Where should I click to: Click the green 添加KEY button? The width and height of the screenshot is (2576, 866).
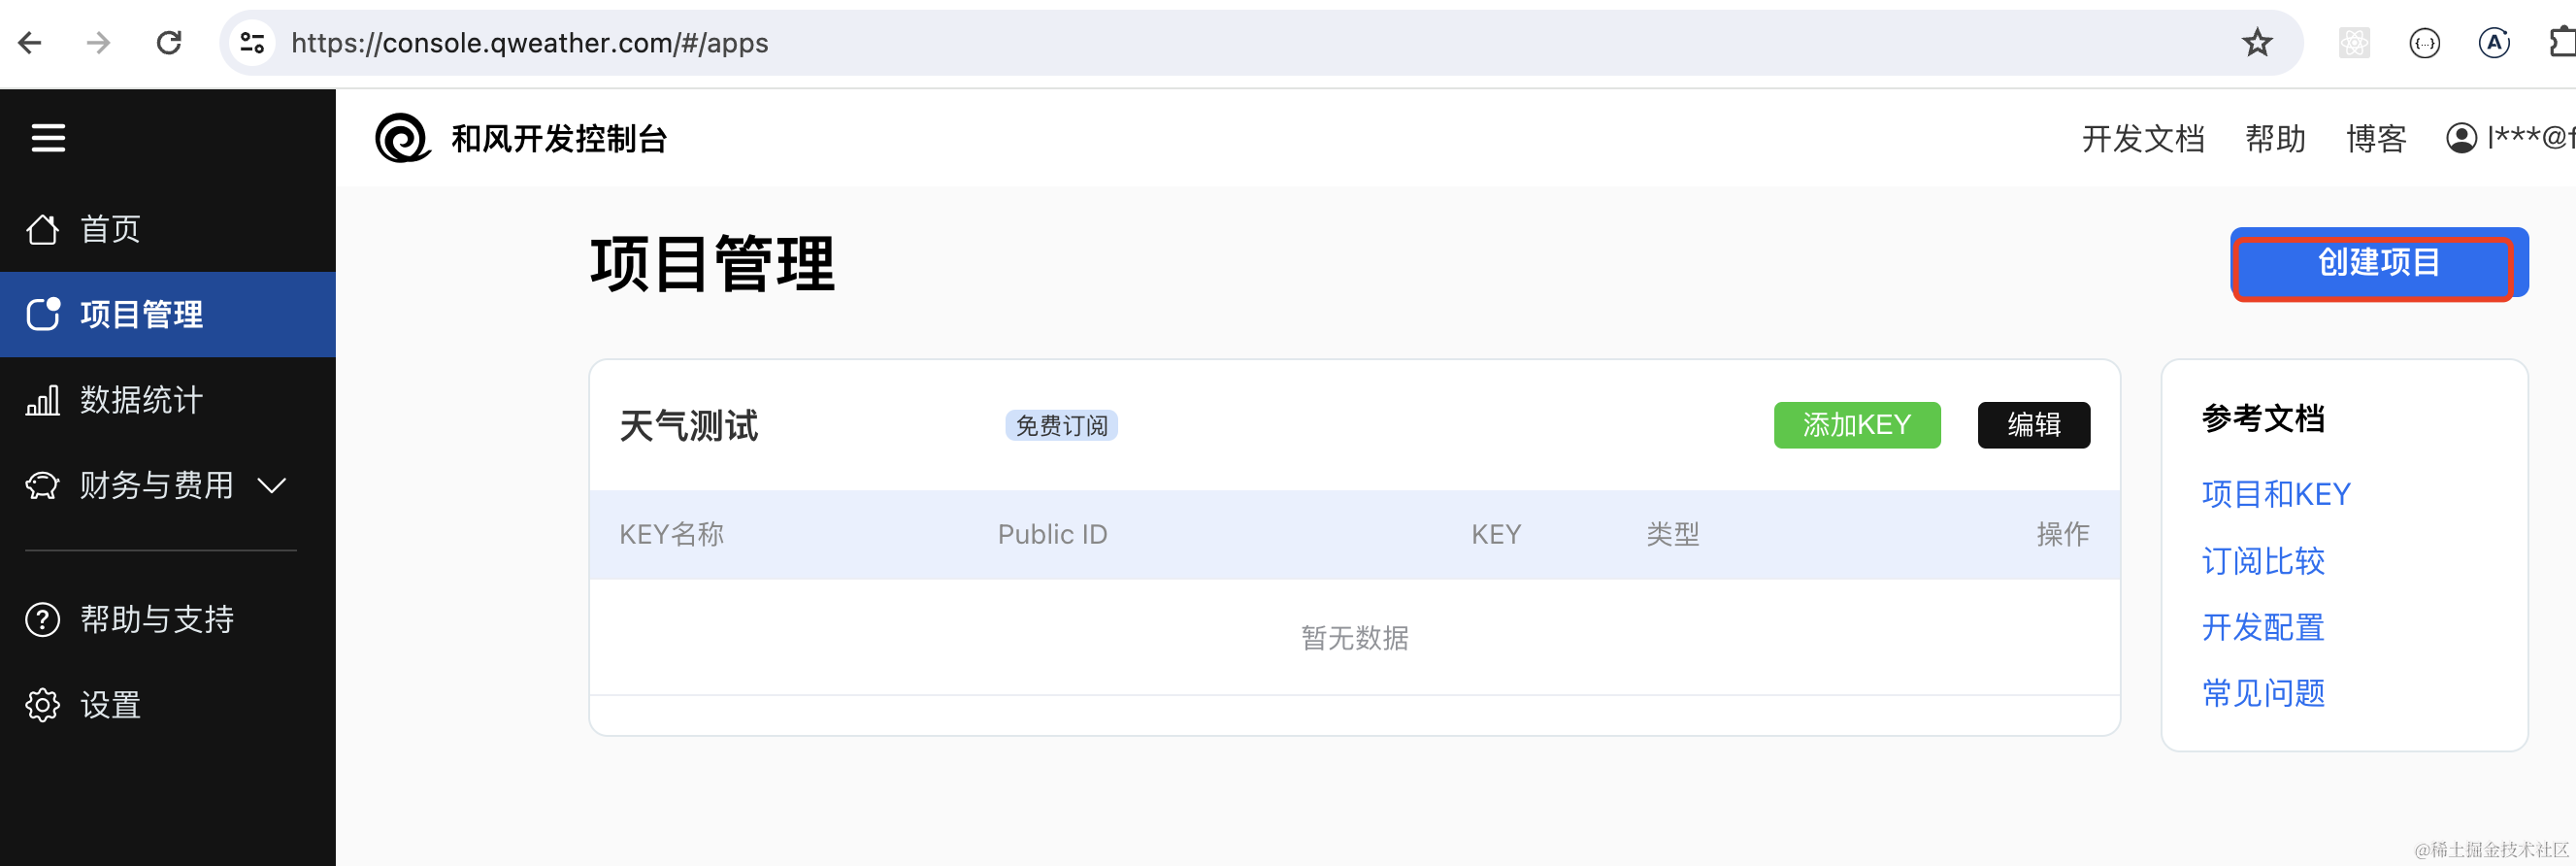tap(1856, 425)
